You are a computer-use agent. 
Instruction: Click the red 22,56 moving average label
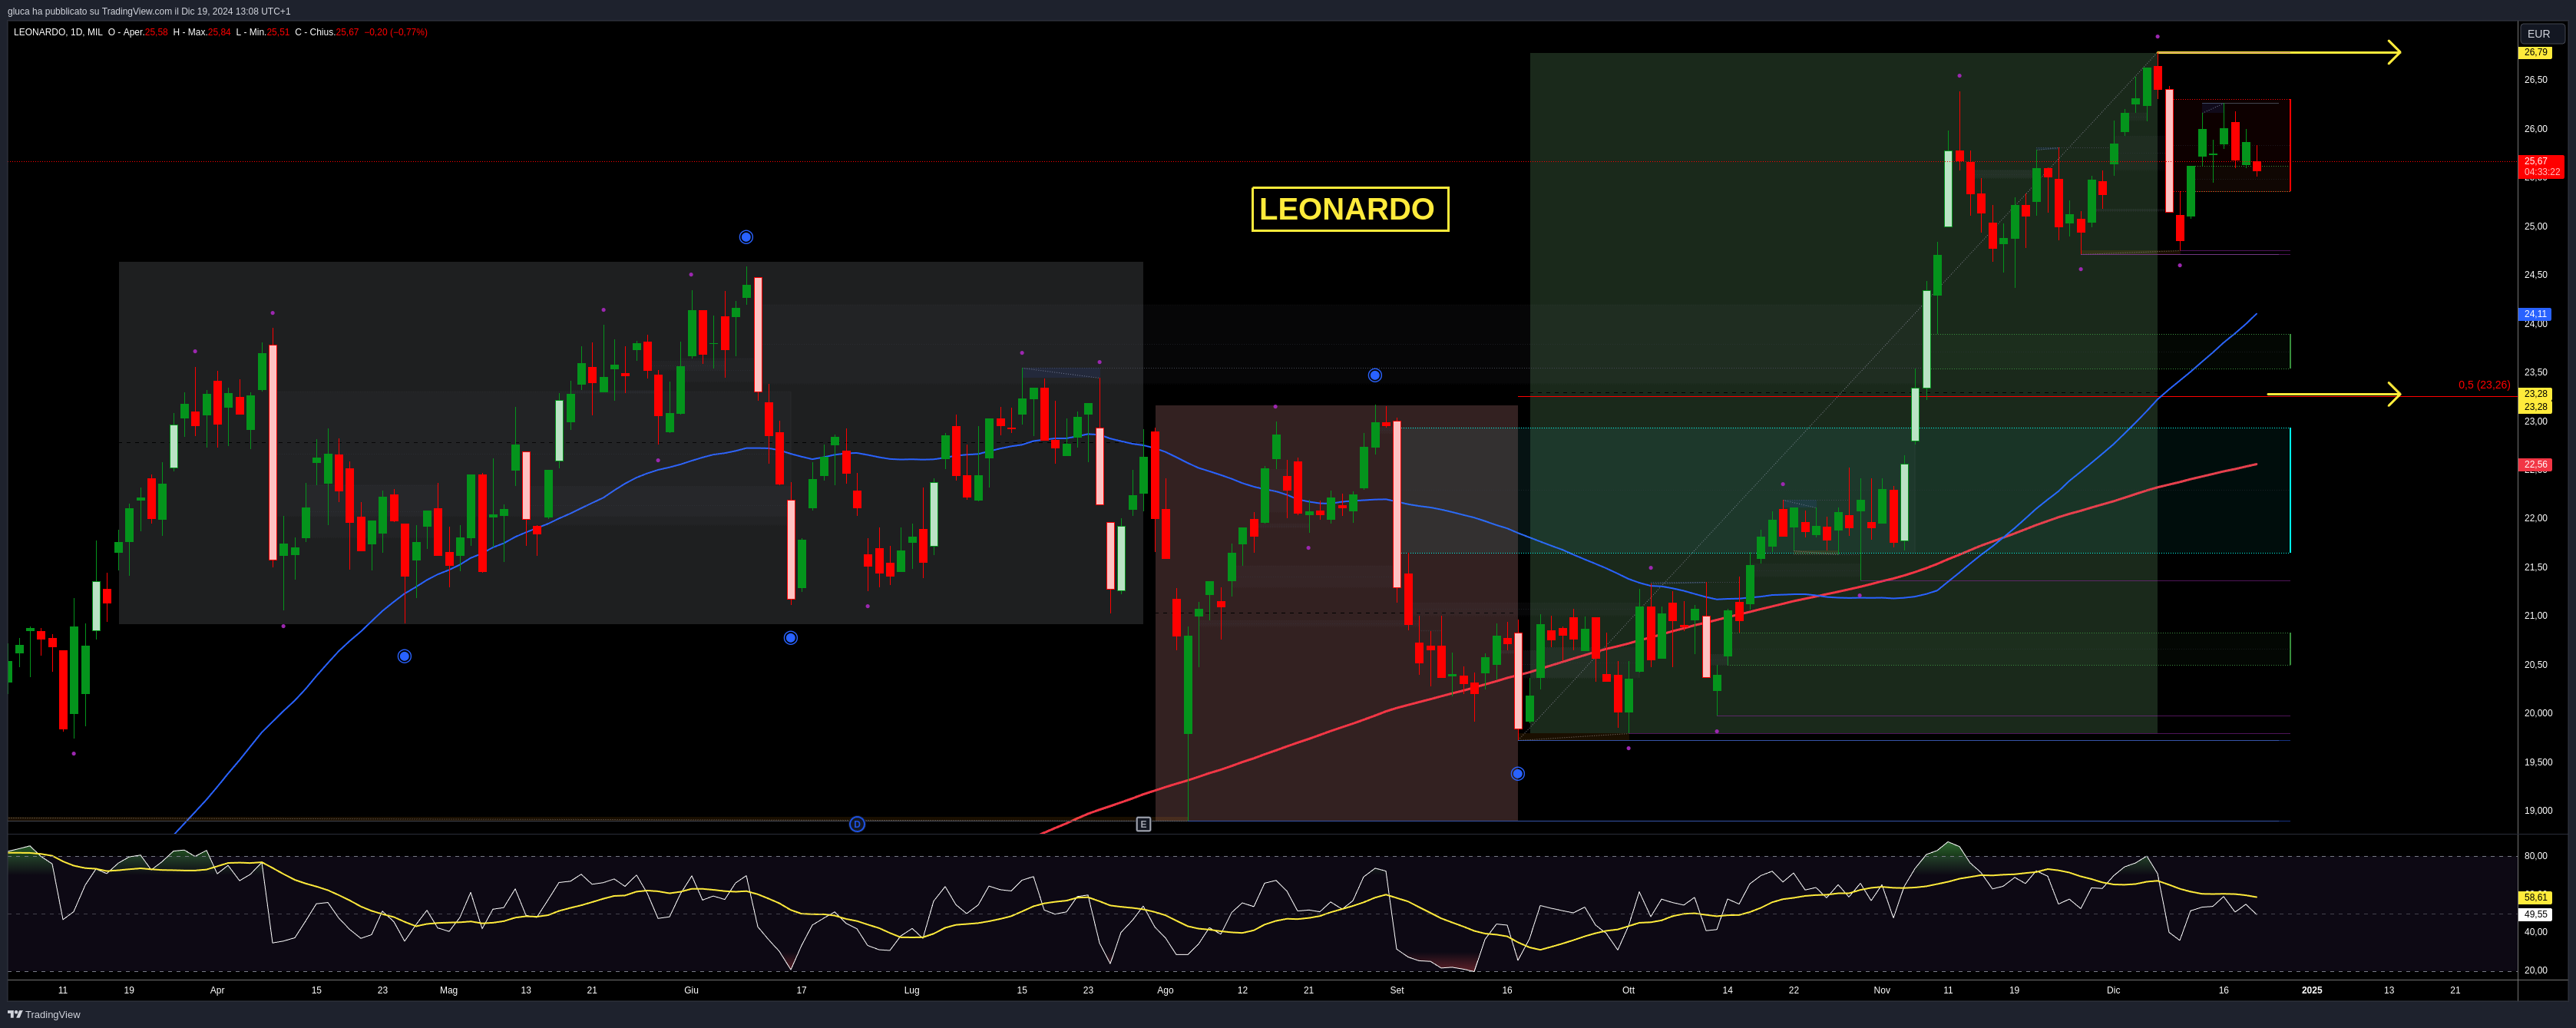tap(2535, 464)
